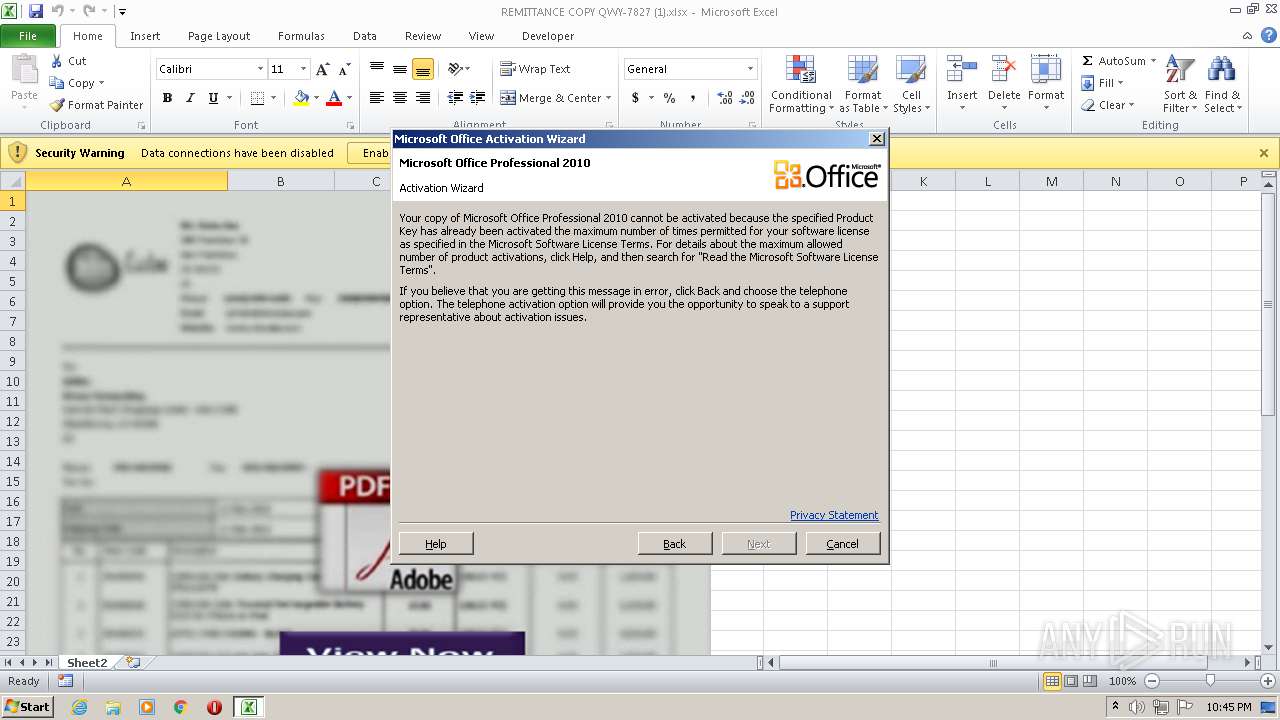This screenshot has width=1280, height=720.
Task: Click the Cut scissors icon
Action: click(x=56, y=61)
